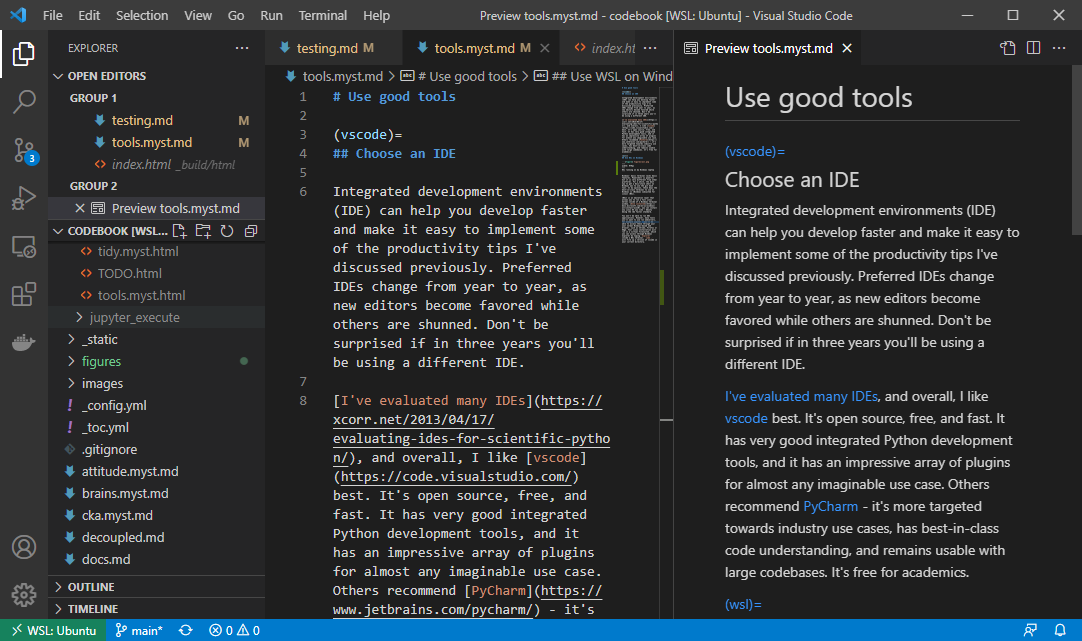Collapse all folders in CODEBOOK explorer
1082x641 pixels.
(x=250, y=230)
